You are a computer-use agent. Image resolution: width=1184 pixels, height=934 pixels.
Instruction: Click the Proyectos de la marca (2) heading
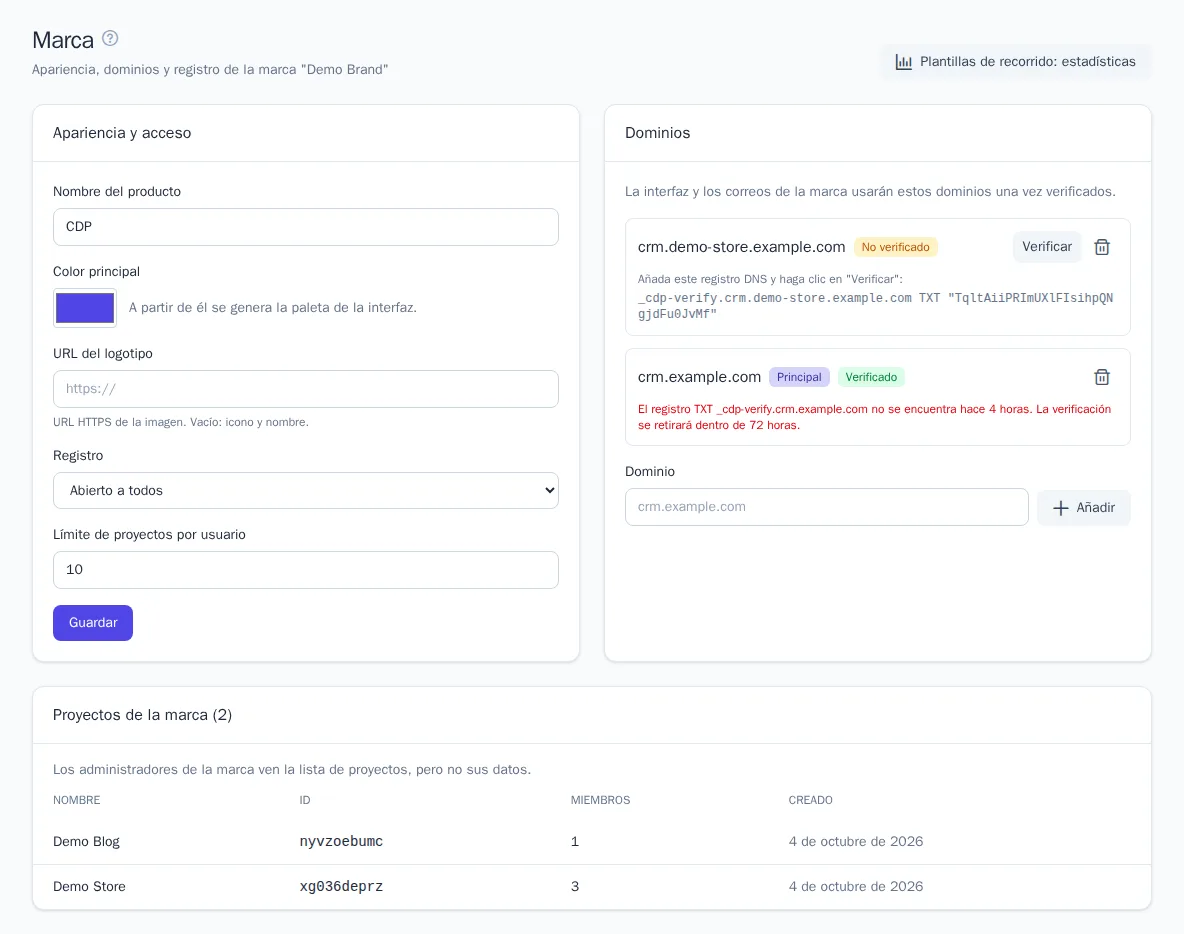click(x=142, y=715)
